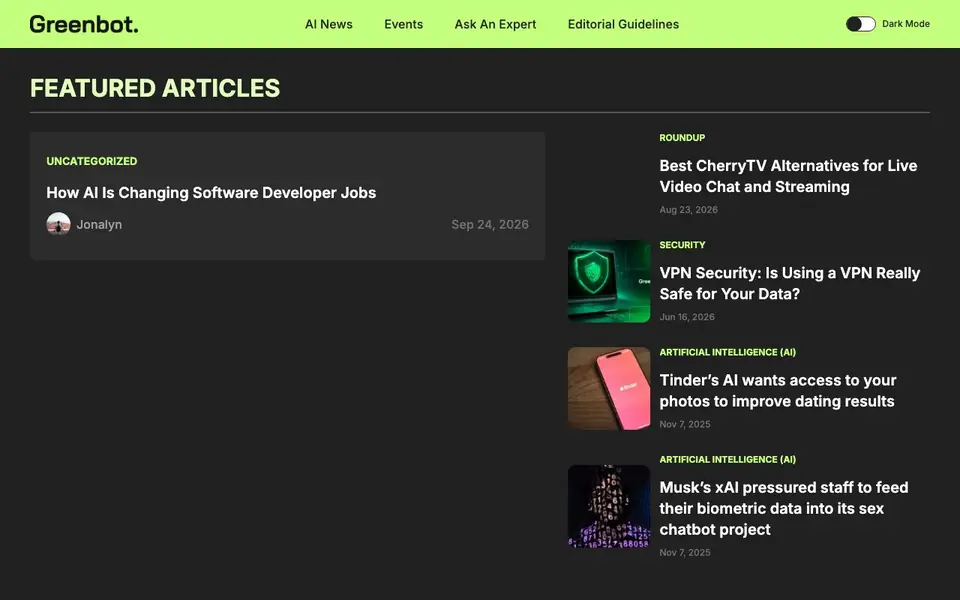Click the Jun 16, 2026 date
Image resolution: width=960 pixels, height=600 pixels.
687,317
